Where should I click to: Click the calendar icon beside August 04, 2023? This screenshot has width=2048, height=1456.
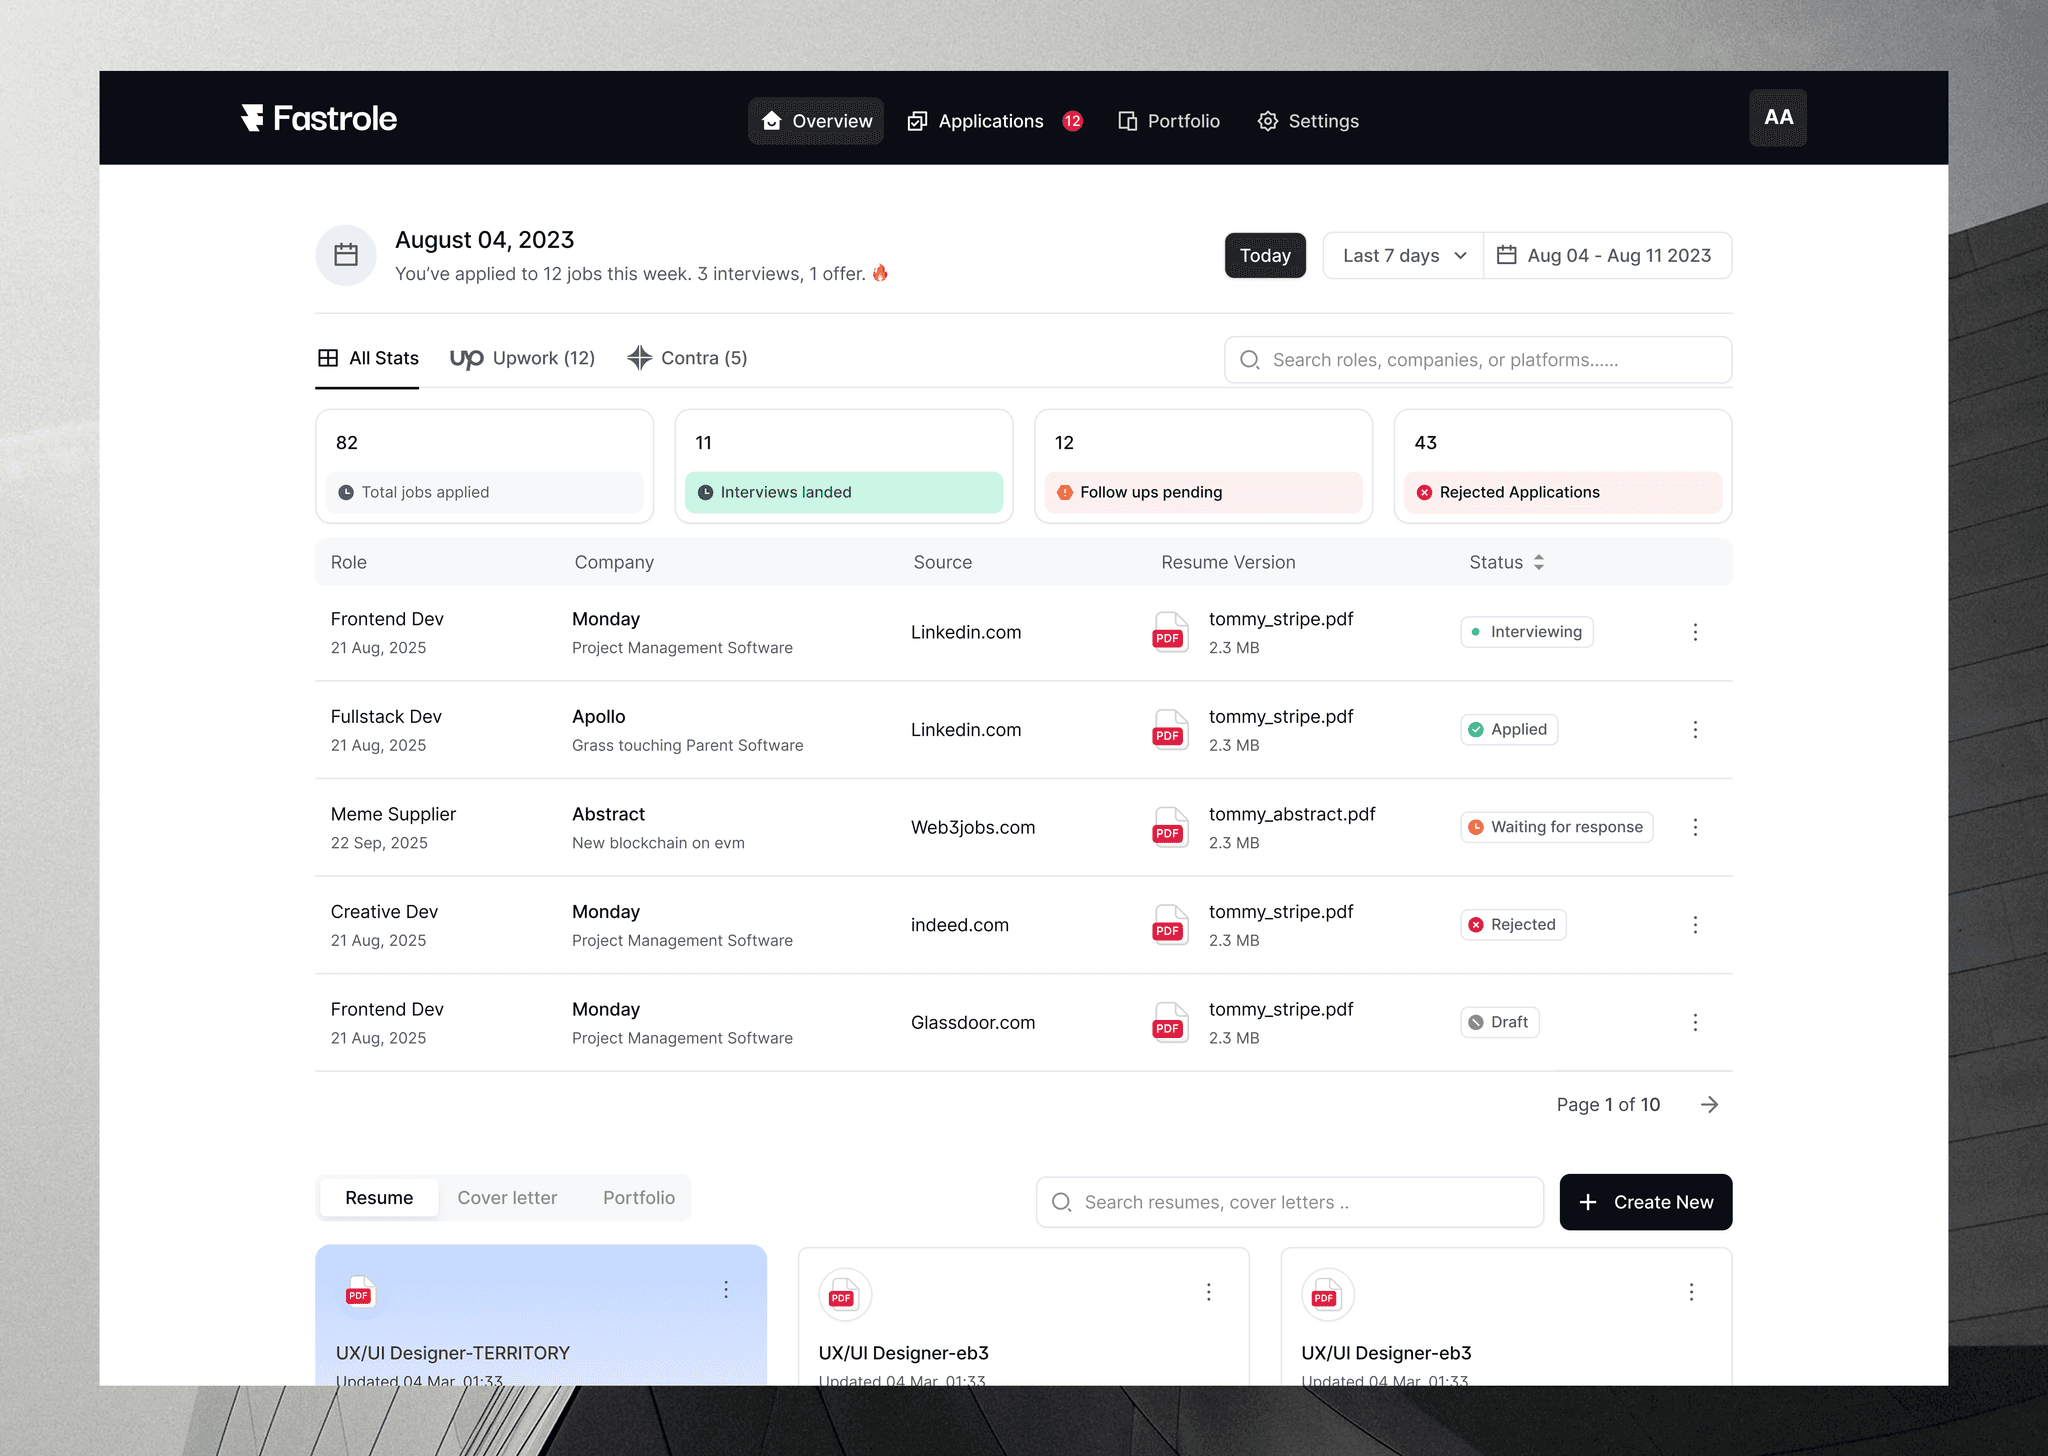(x=346, y=255)
